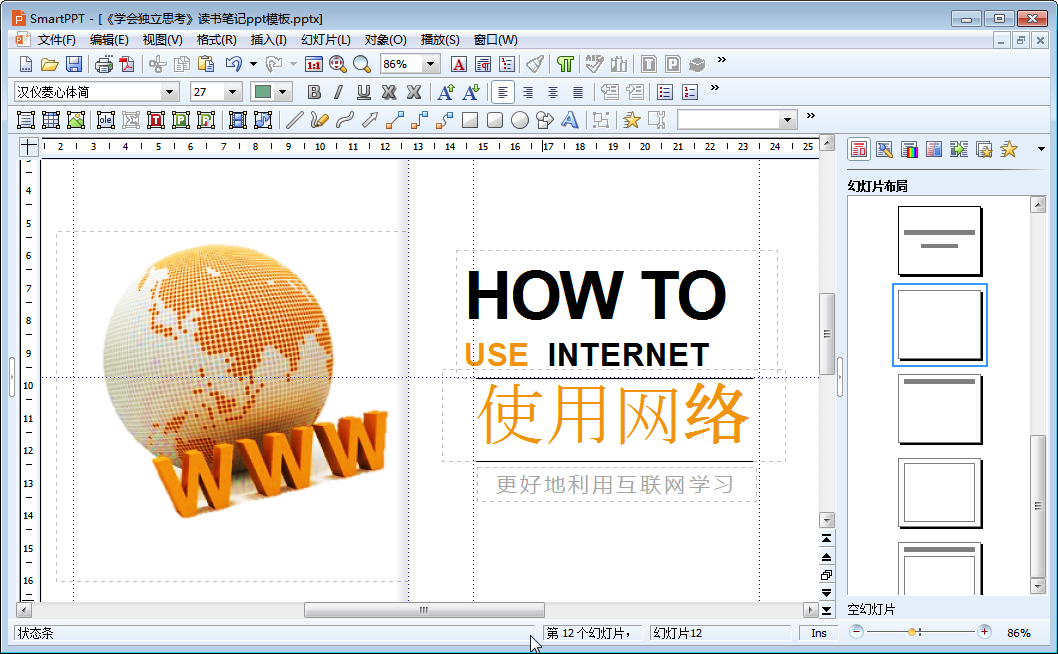The image size is (1058, 654).
Task: Draw a rectangle shape
Action: coord(470,120)
